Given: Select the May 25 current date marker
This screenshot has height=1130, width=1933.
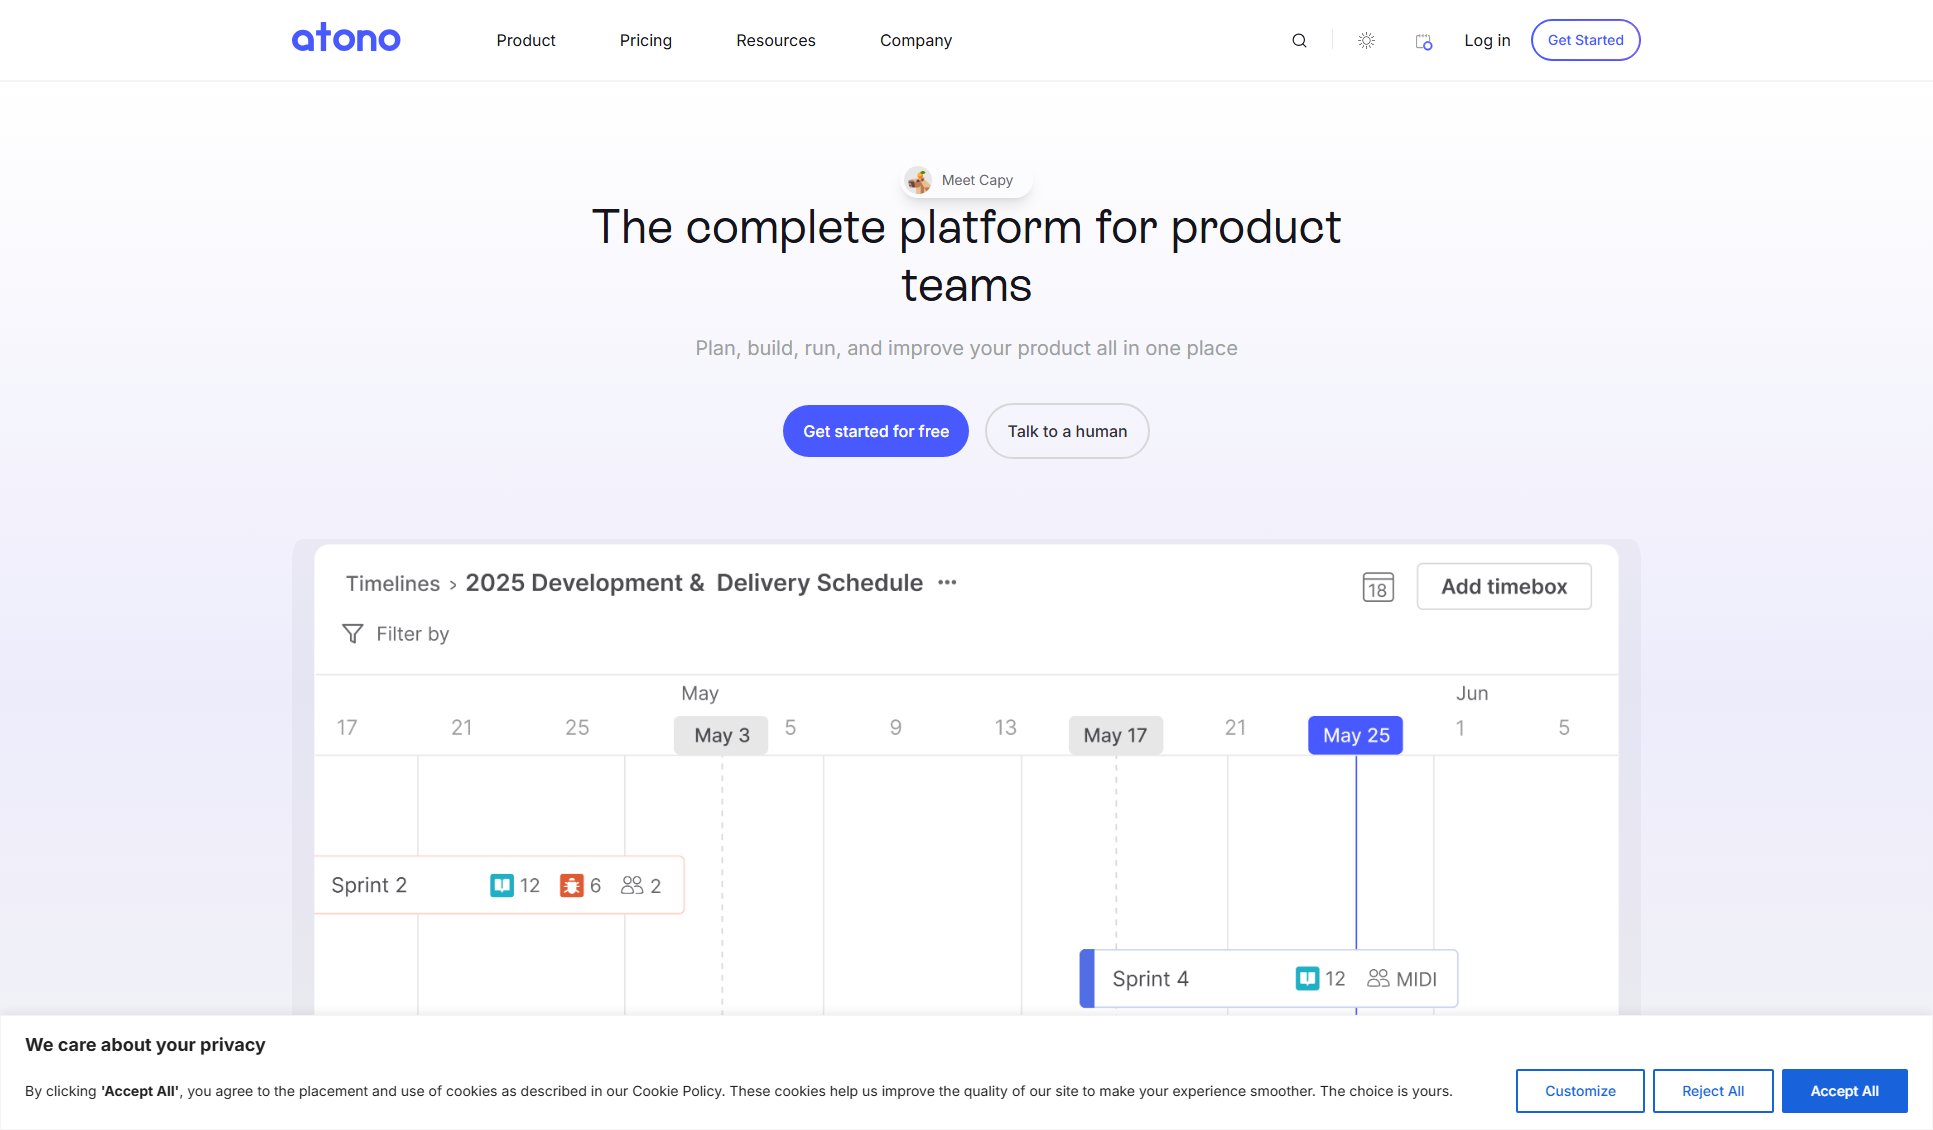Looking at the screenshot, I should [1355, 736].
